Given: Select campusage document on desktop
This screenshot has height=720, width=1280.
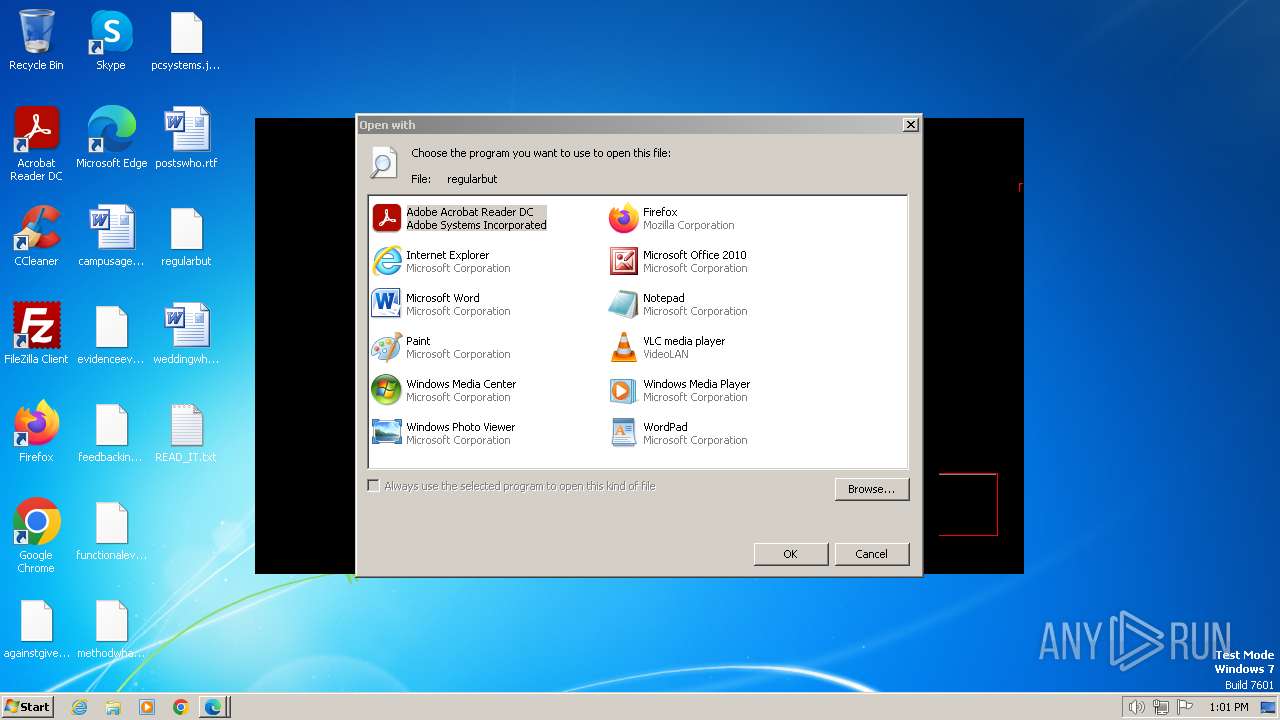Looking at the screenshot, I should (x=111, y=236).
